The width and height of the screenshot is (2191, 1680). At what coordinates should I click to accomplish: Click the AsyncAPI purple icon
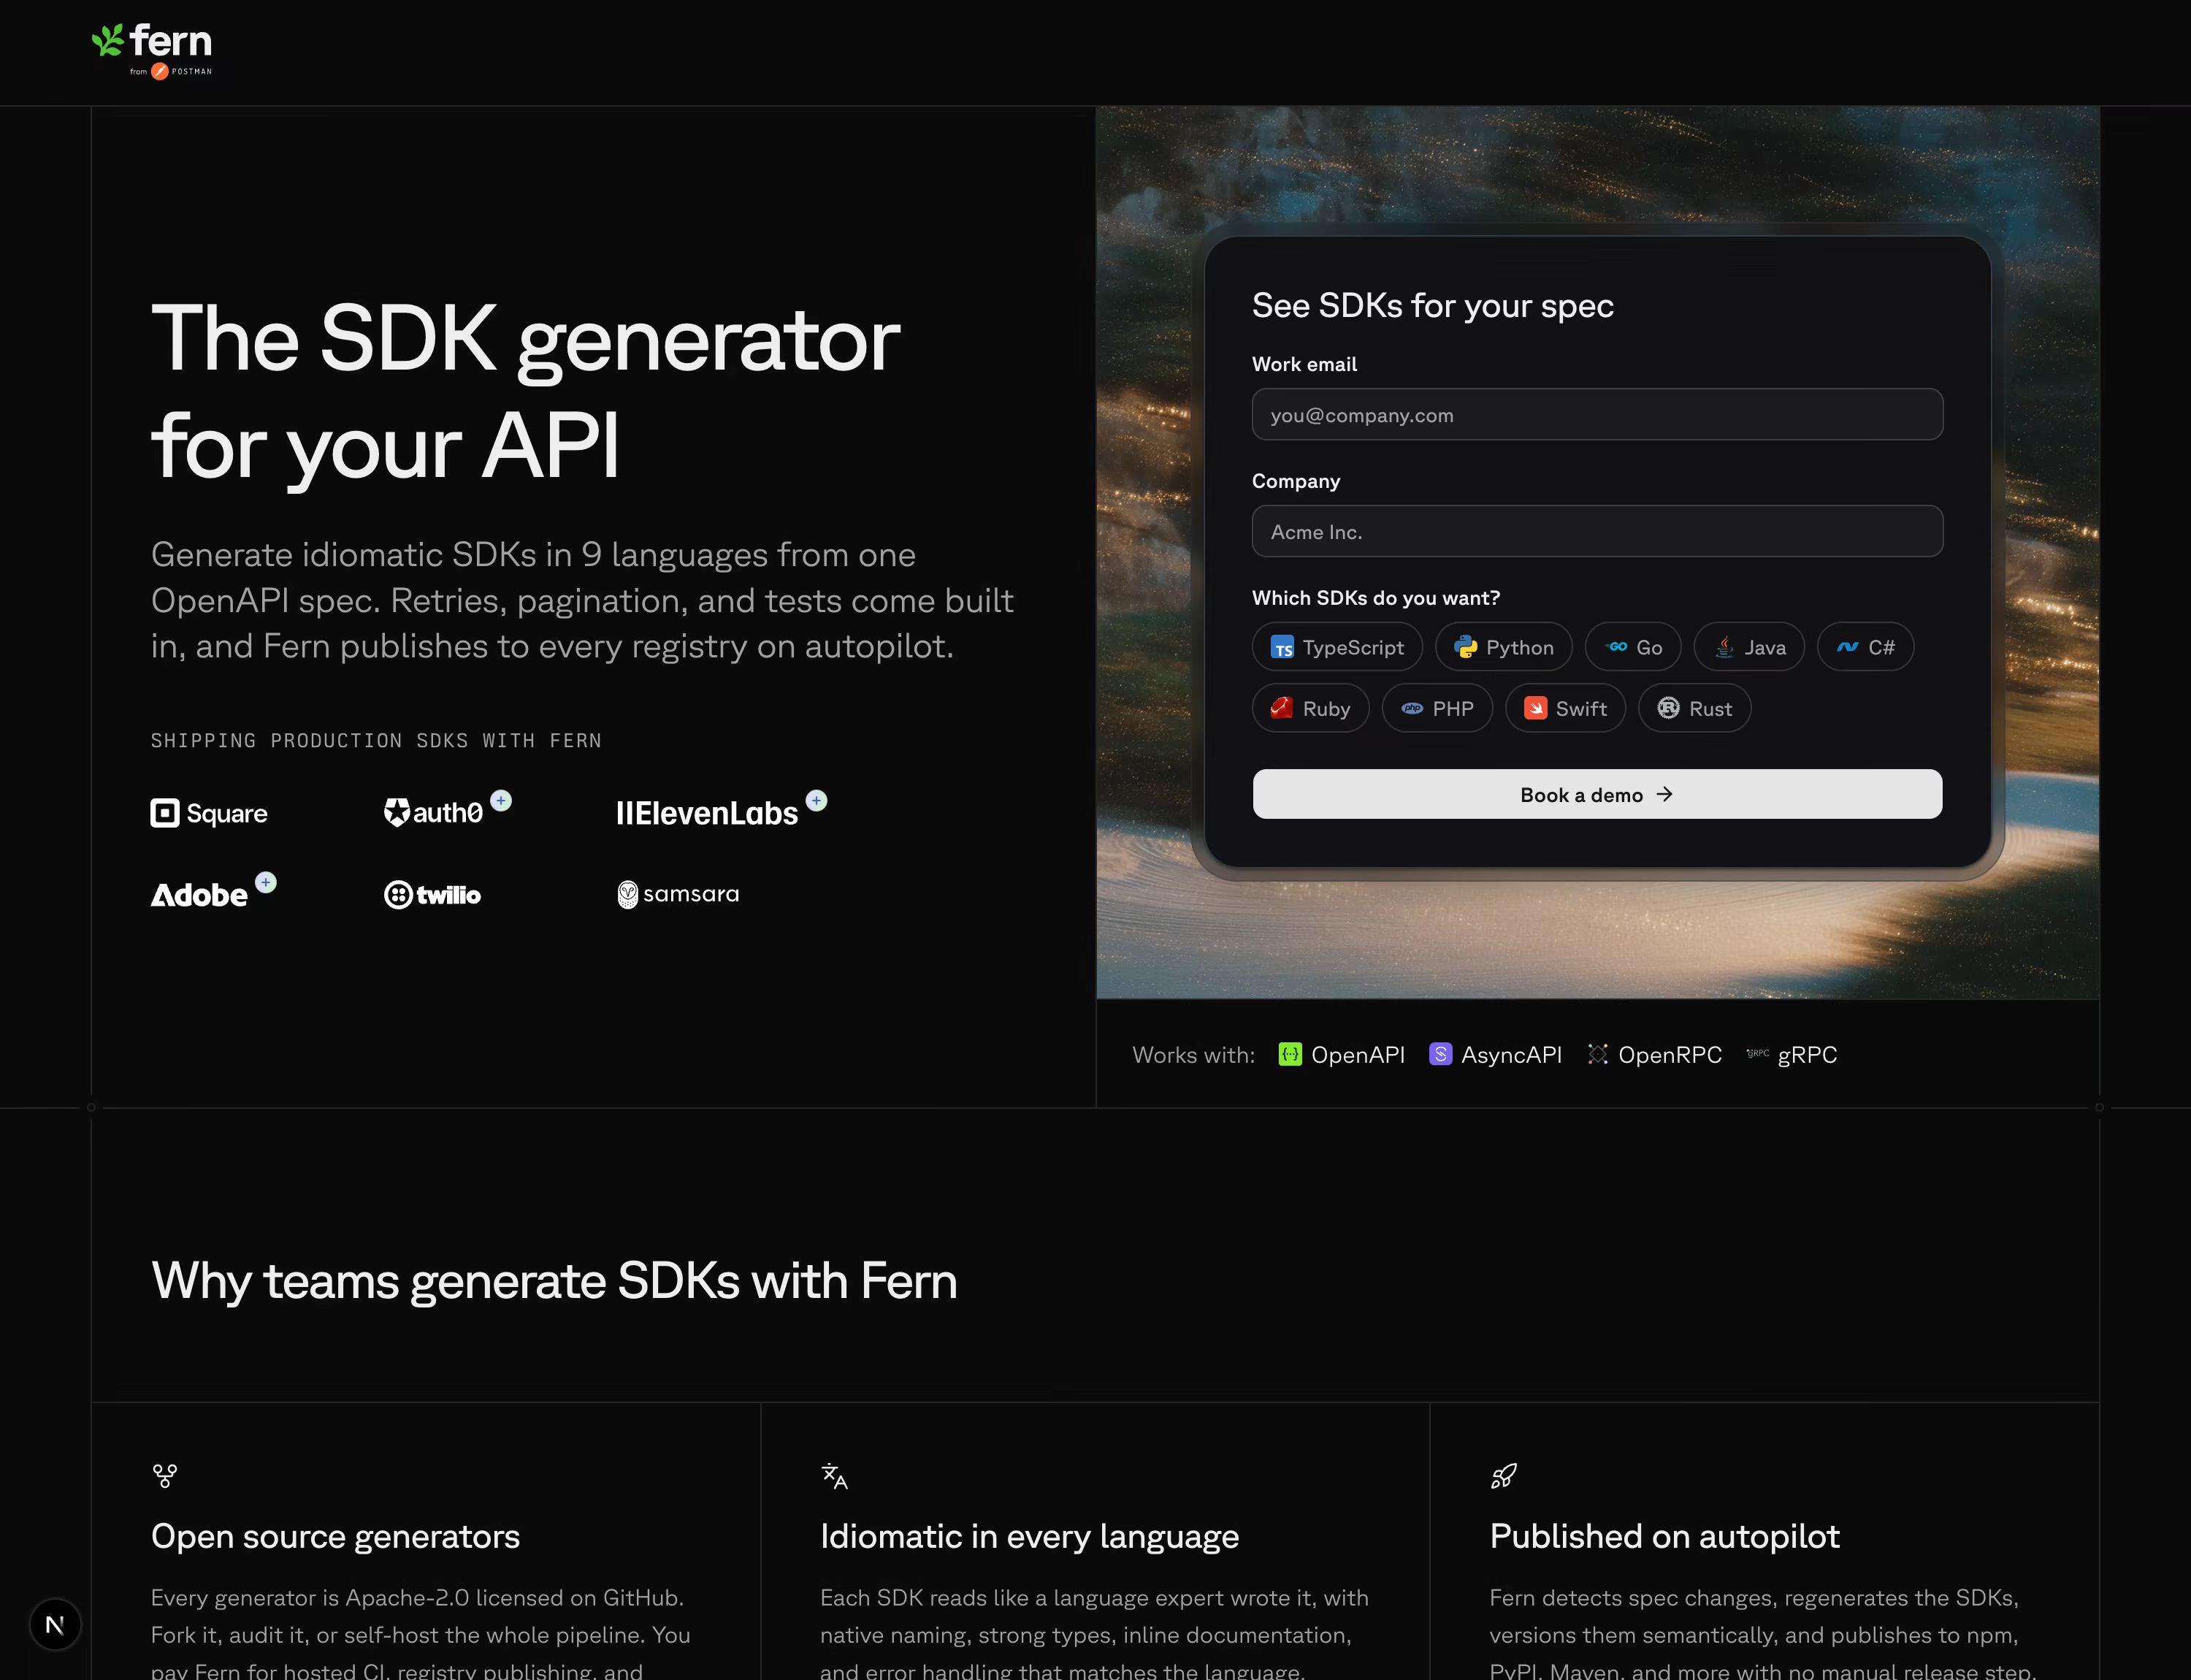pyautogui.click(x=1440, y=1055)
